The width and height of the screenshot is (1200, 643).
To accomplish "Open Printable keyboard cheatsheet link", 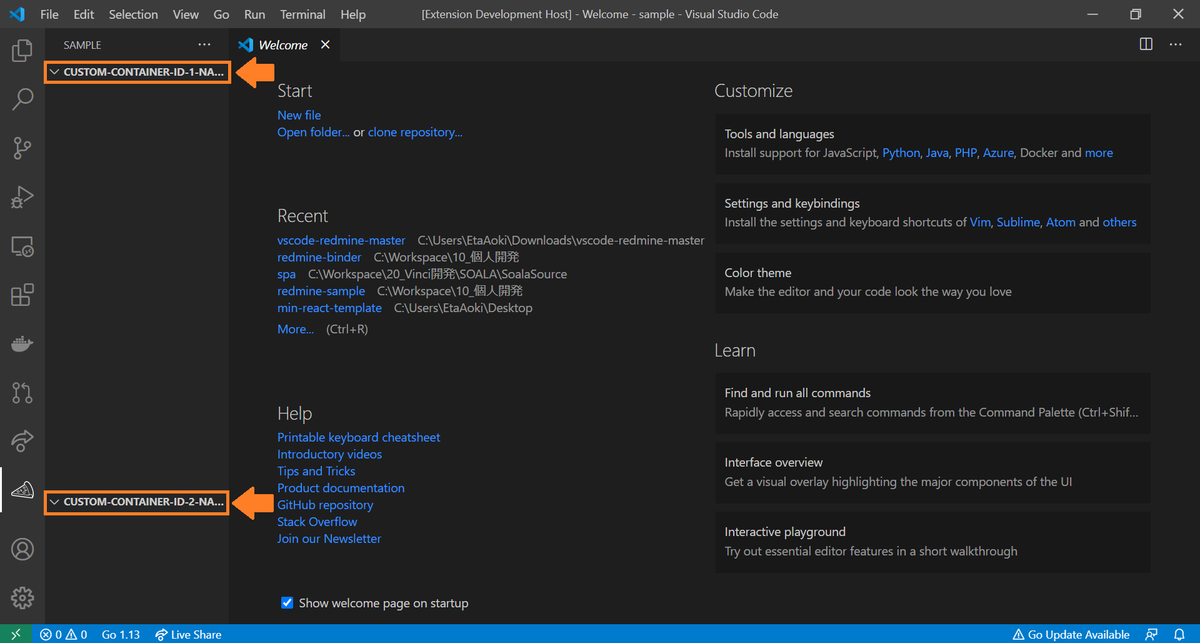I will 358,437.
